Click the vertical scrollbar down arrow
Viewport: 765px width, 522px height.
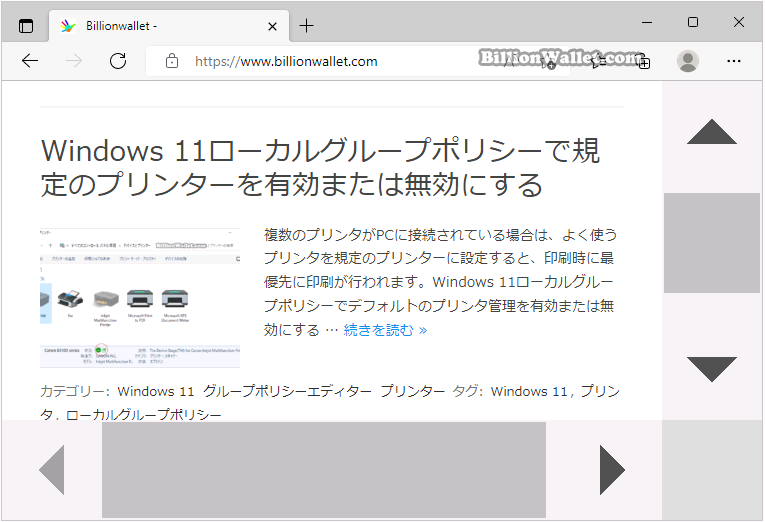[711, 369]
